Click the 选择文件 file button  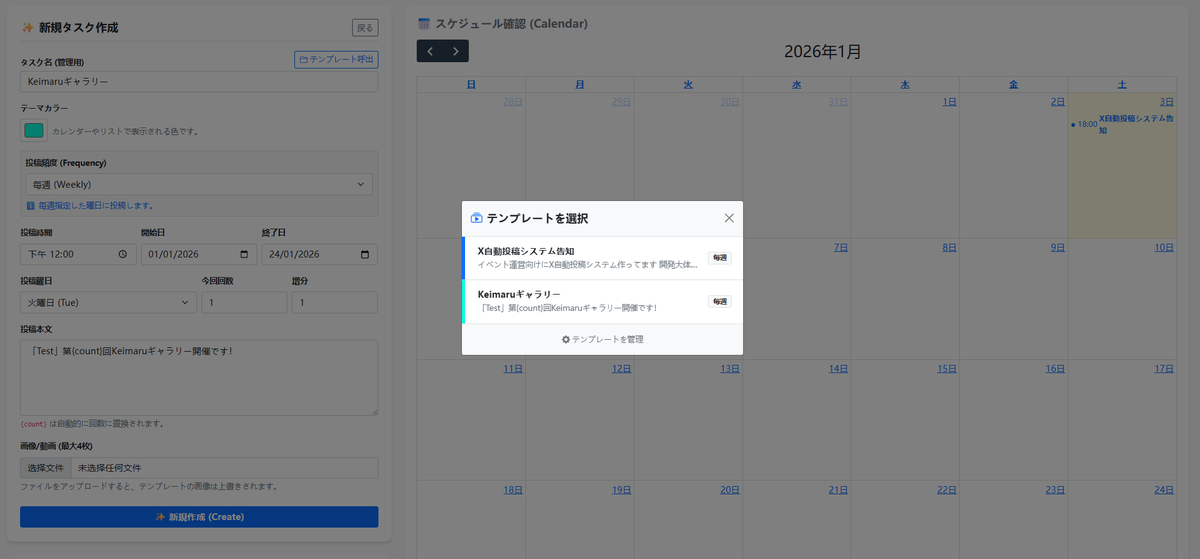(46, 468)
